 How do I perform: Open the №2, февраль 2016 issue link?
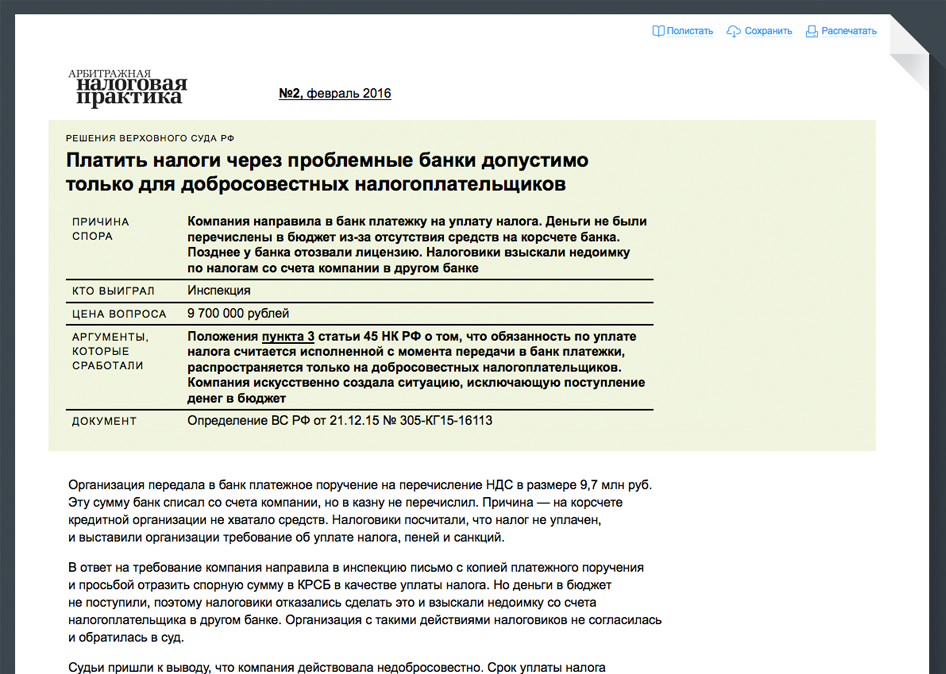pyautogui.click(x=334, y=94)
